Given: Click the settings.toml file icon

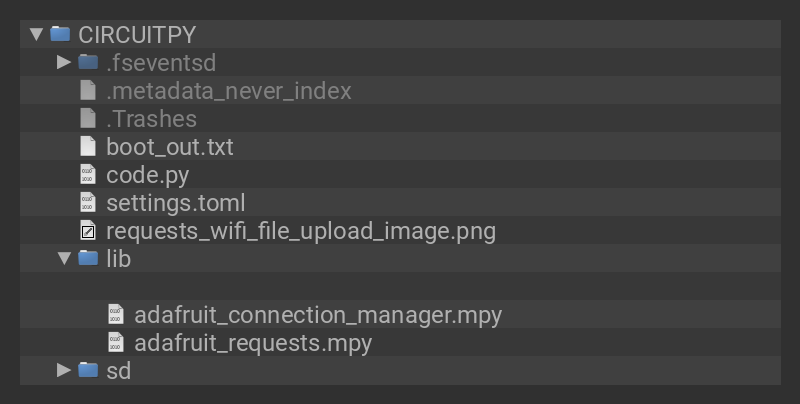Looking at the screenshot, I should click(88, 202).
